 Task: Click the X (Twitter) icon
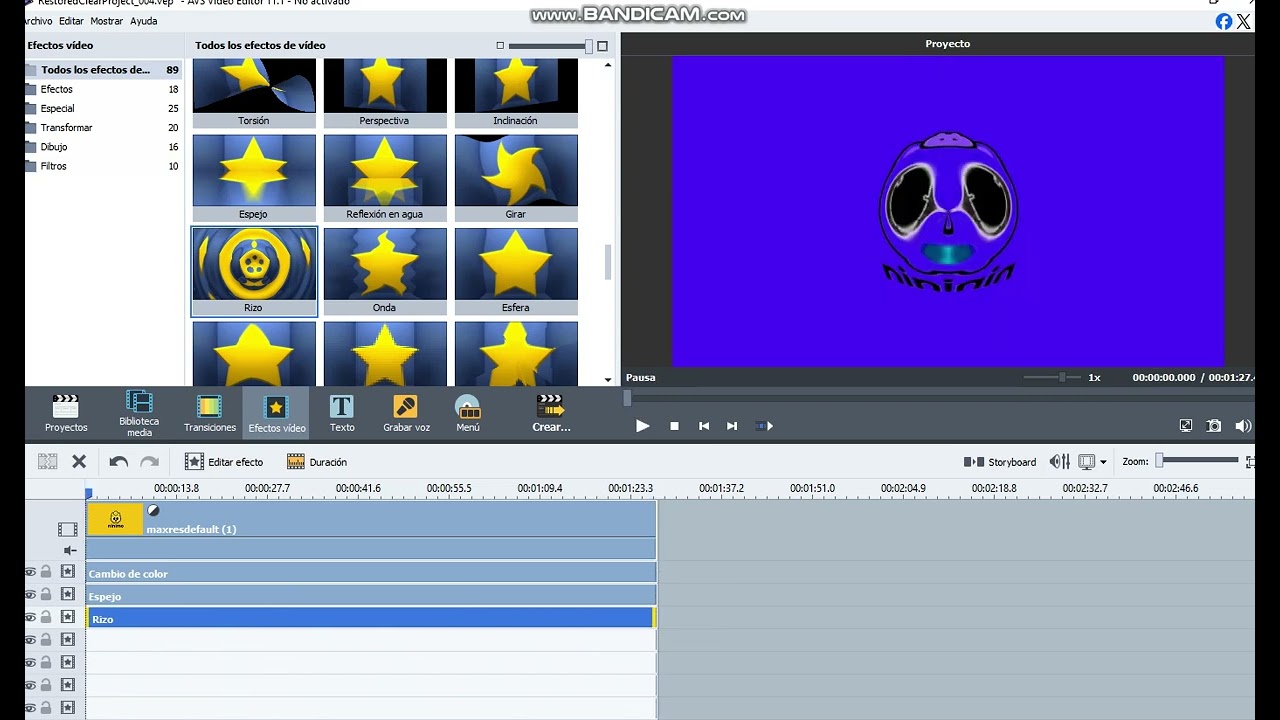point(1244,21)
